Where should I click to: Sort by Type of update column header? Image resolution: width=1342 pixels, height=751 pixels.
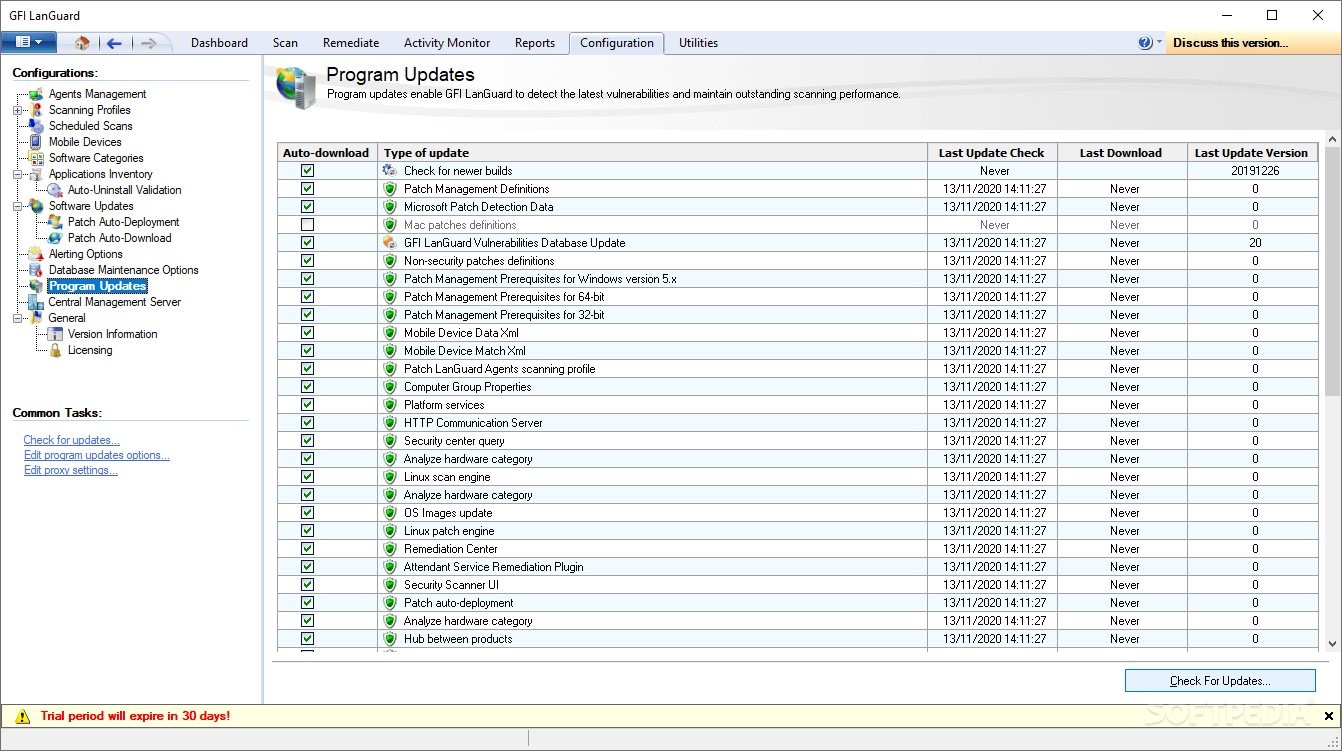click(653, 153)
